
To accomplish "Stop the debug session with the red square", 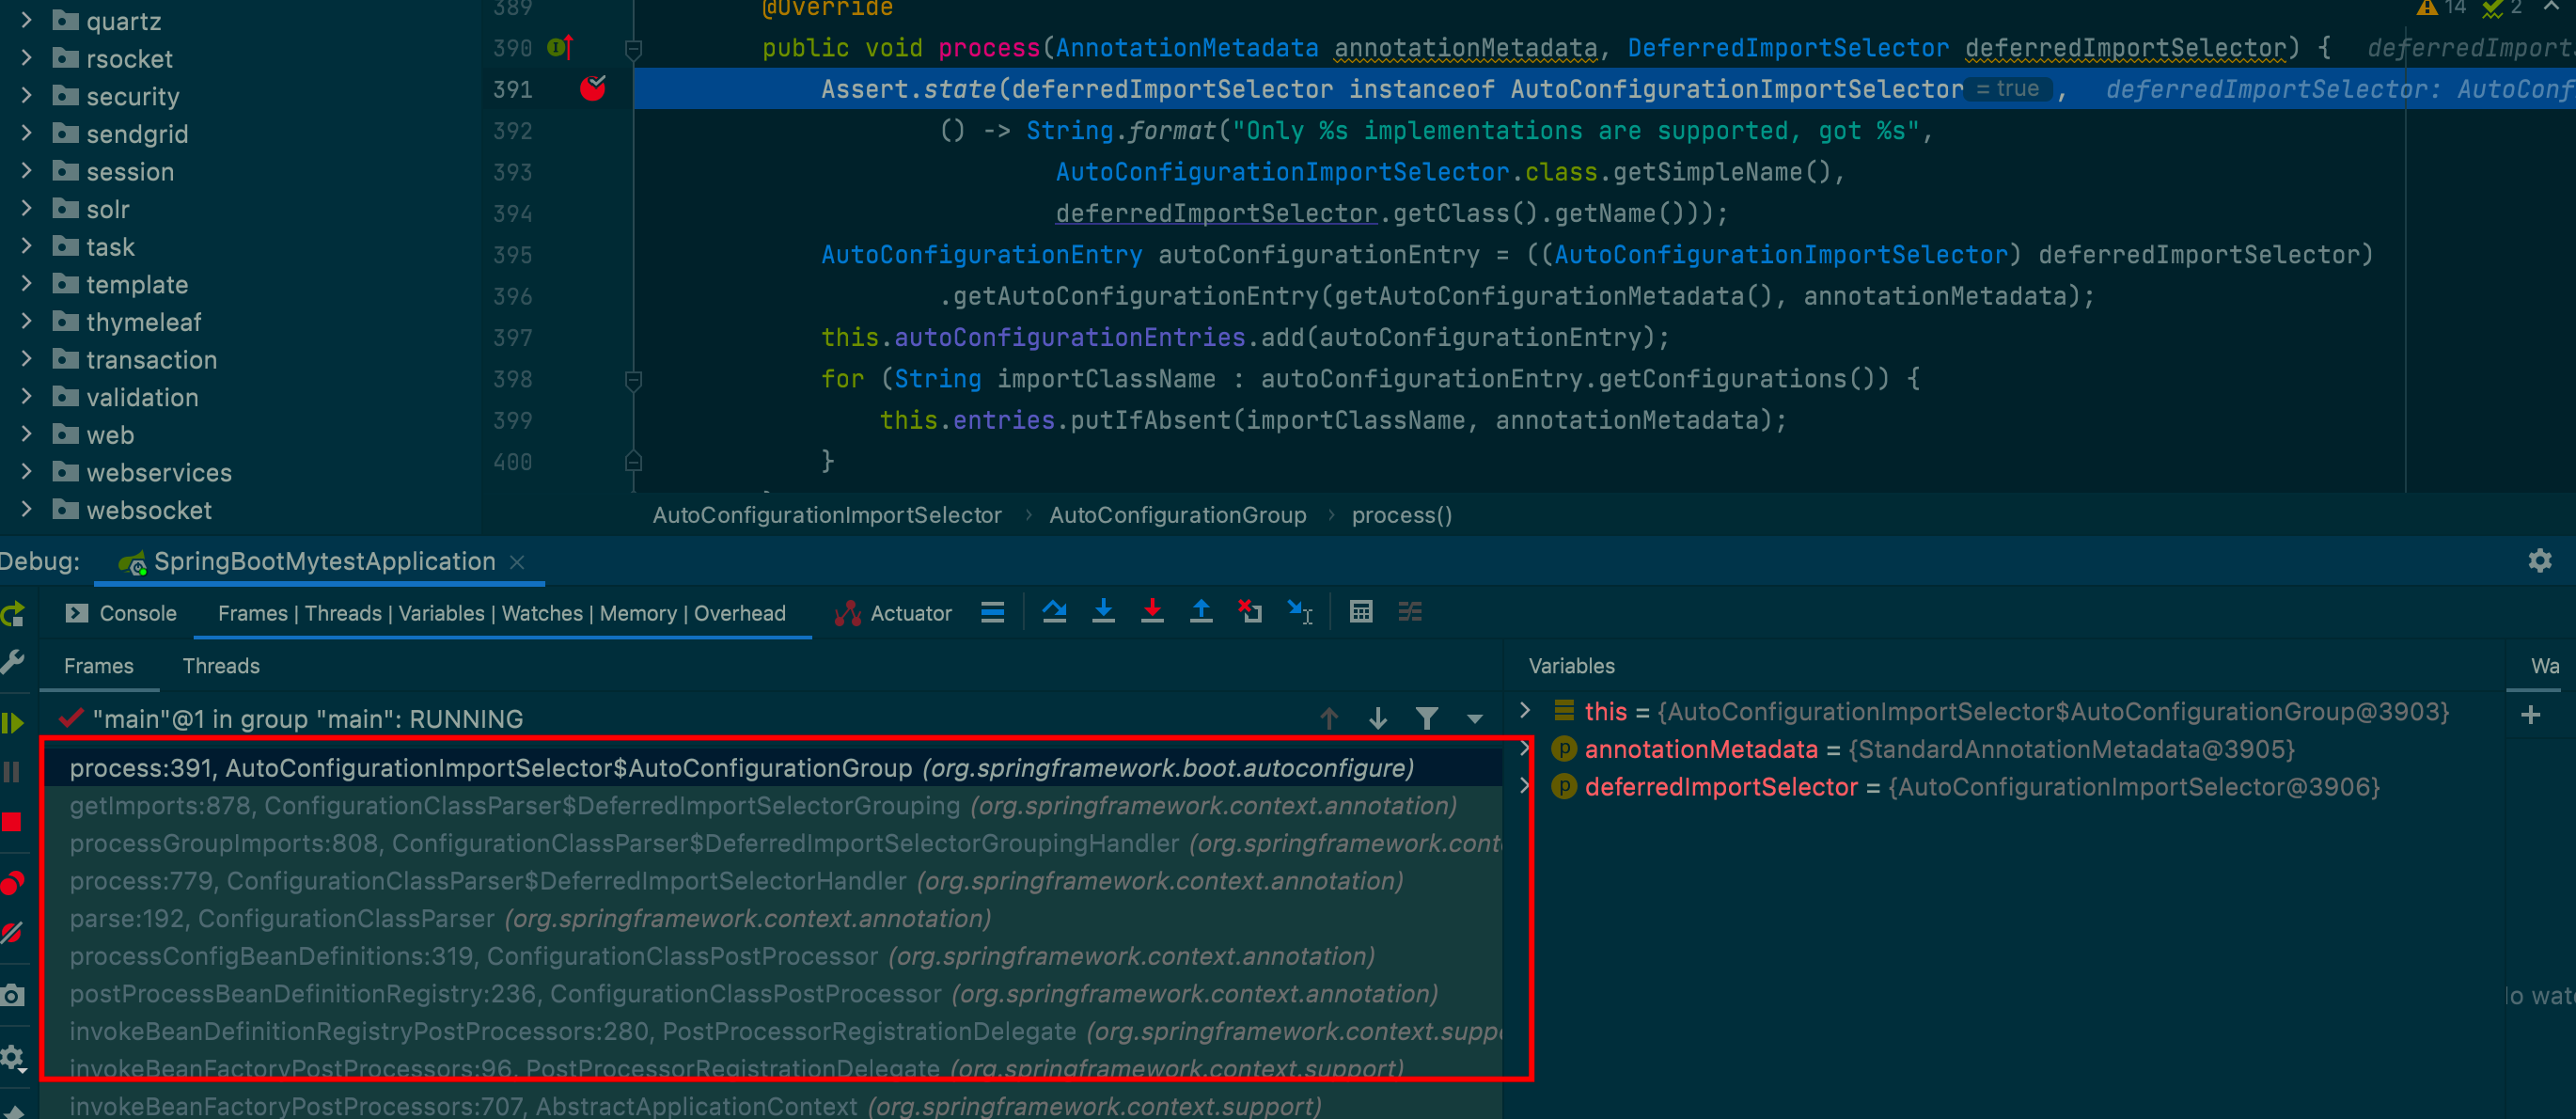I will tap(12, 822).
